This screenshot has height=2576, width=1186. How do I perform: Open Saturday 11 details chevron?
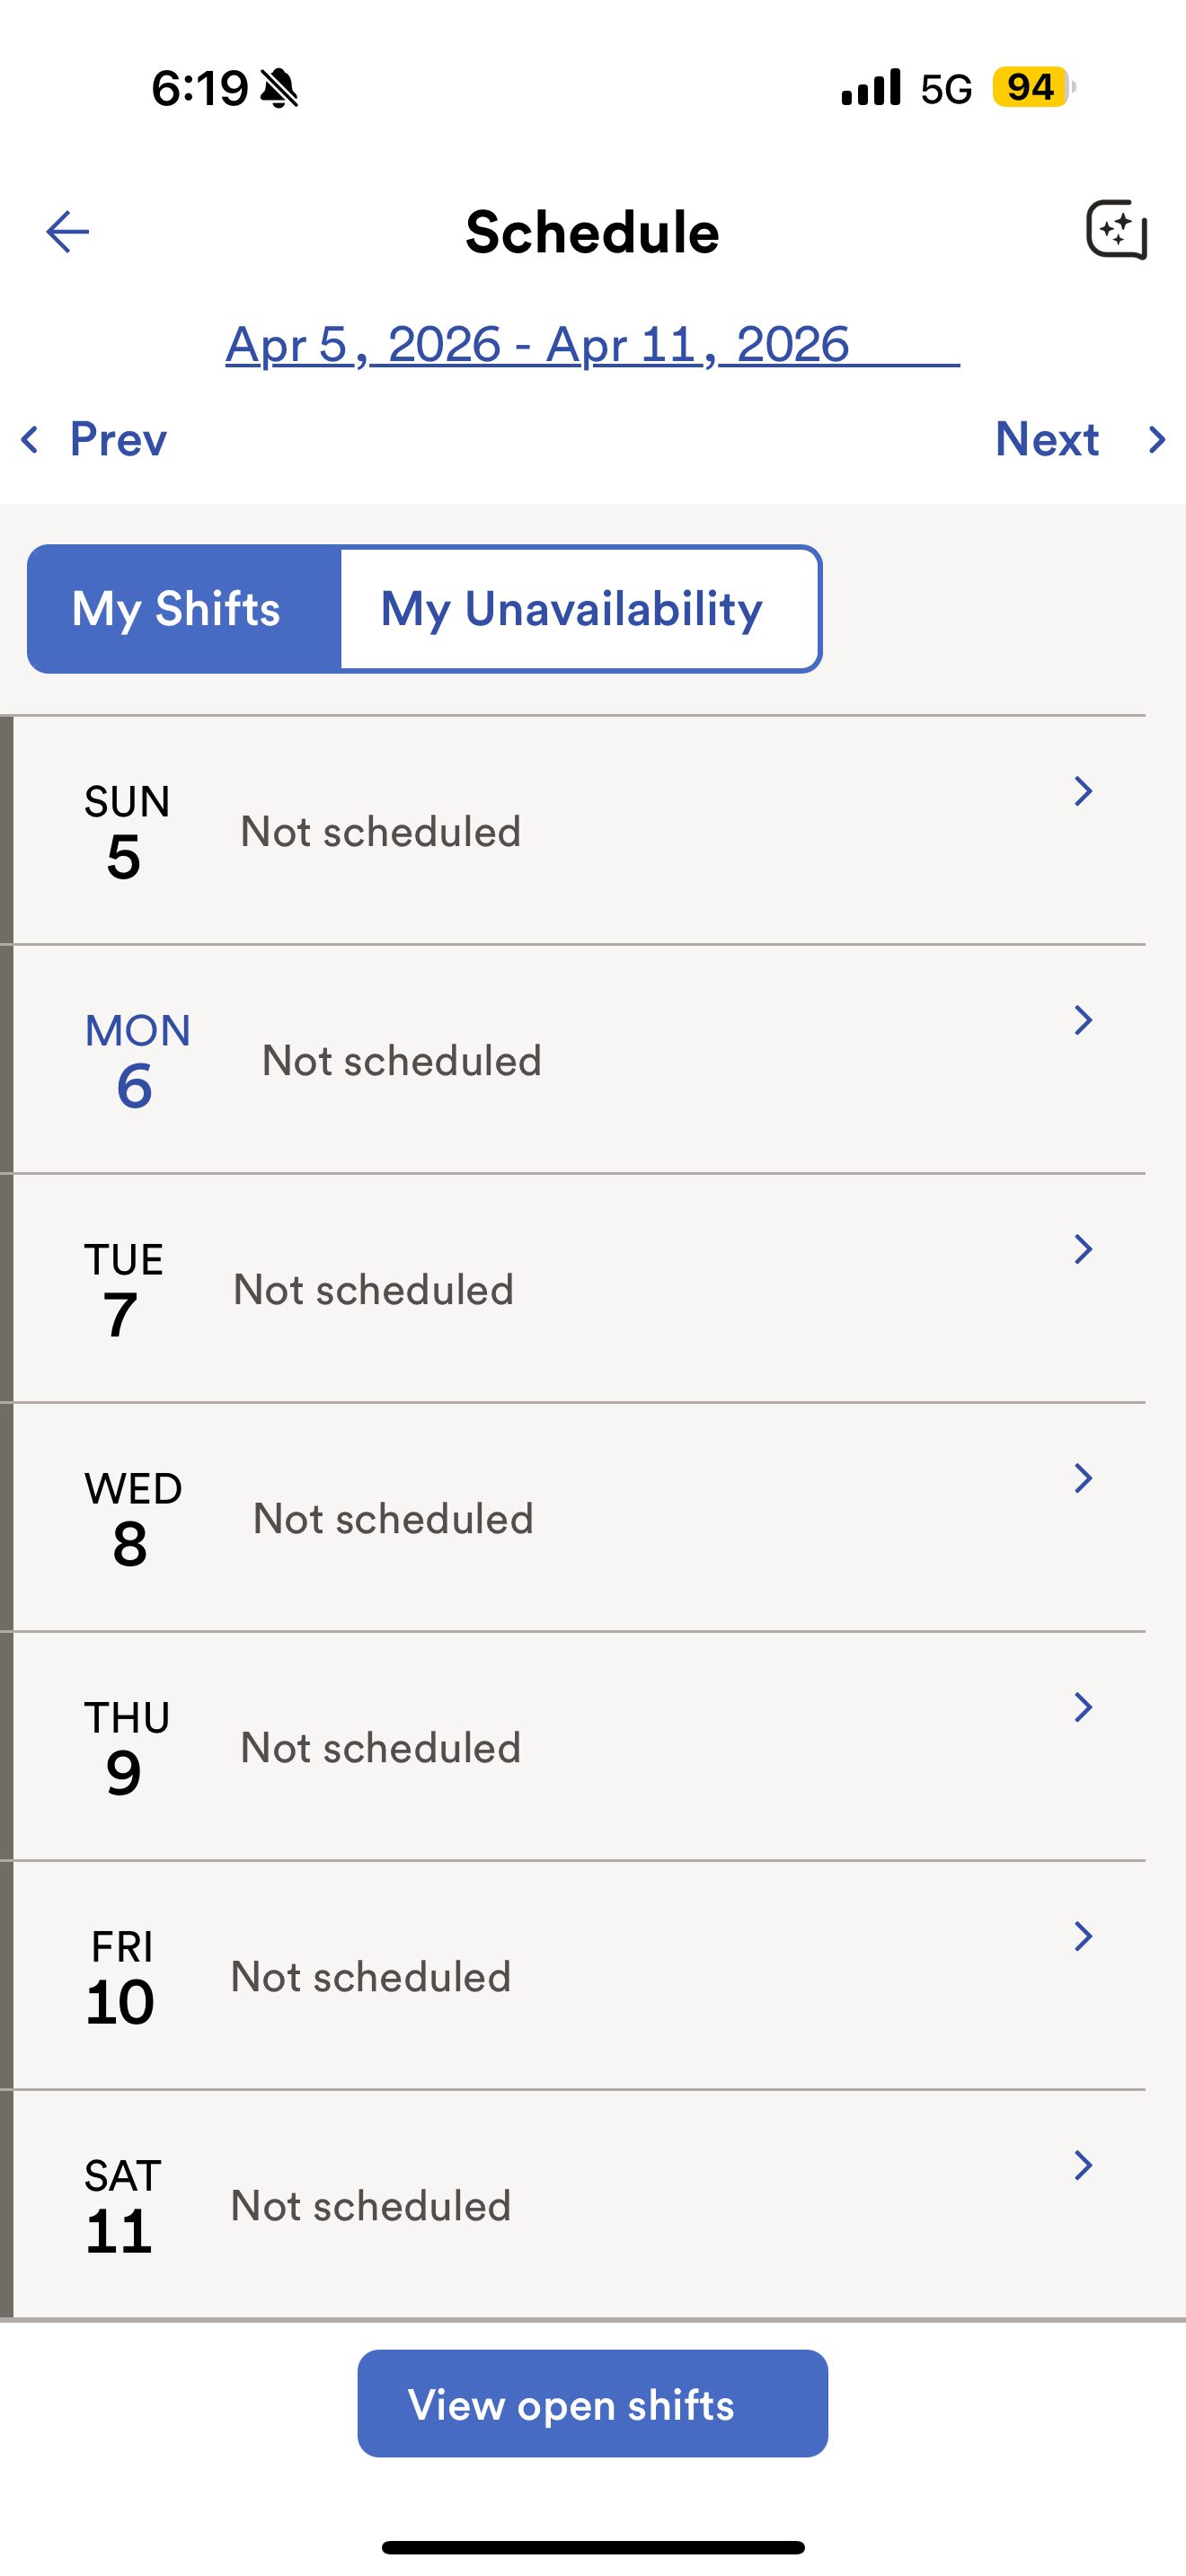(1082, 2165)
